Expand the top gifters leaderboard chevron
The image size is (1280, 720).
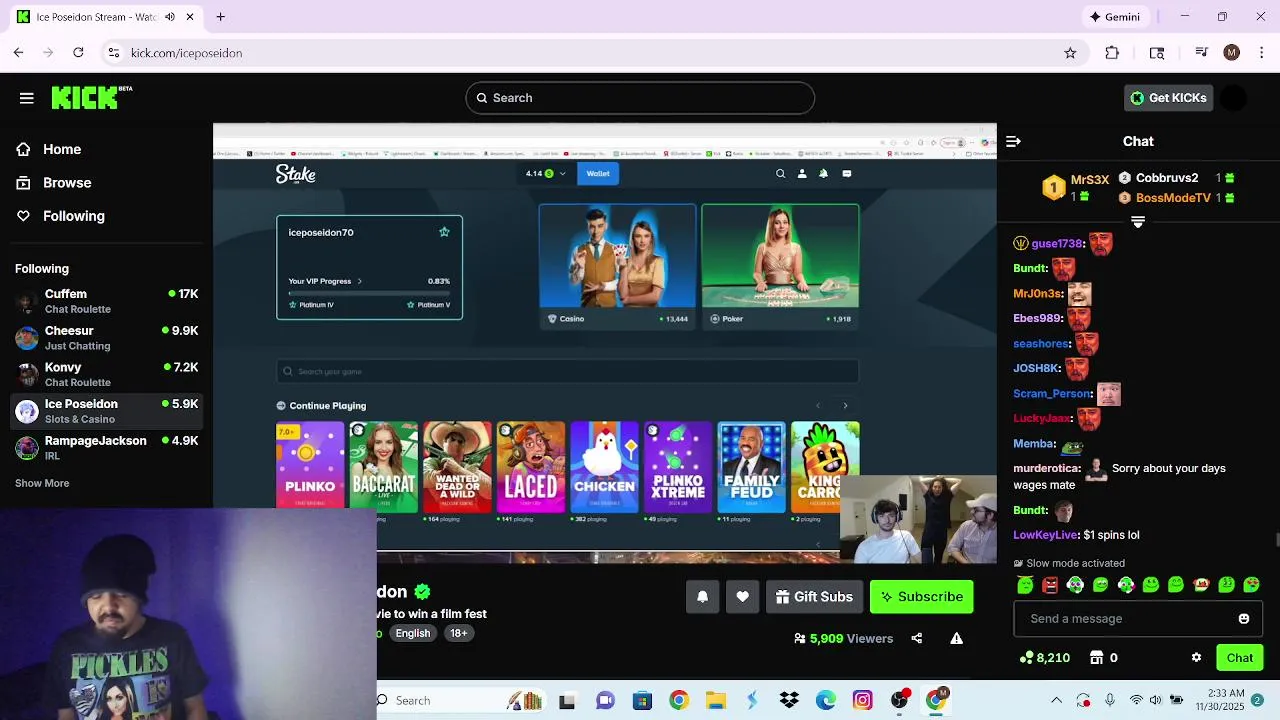(1138, 221)
